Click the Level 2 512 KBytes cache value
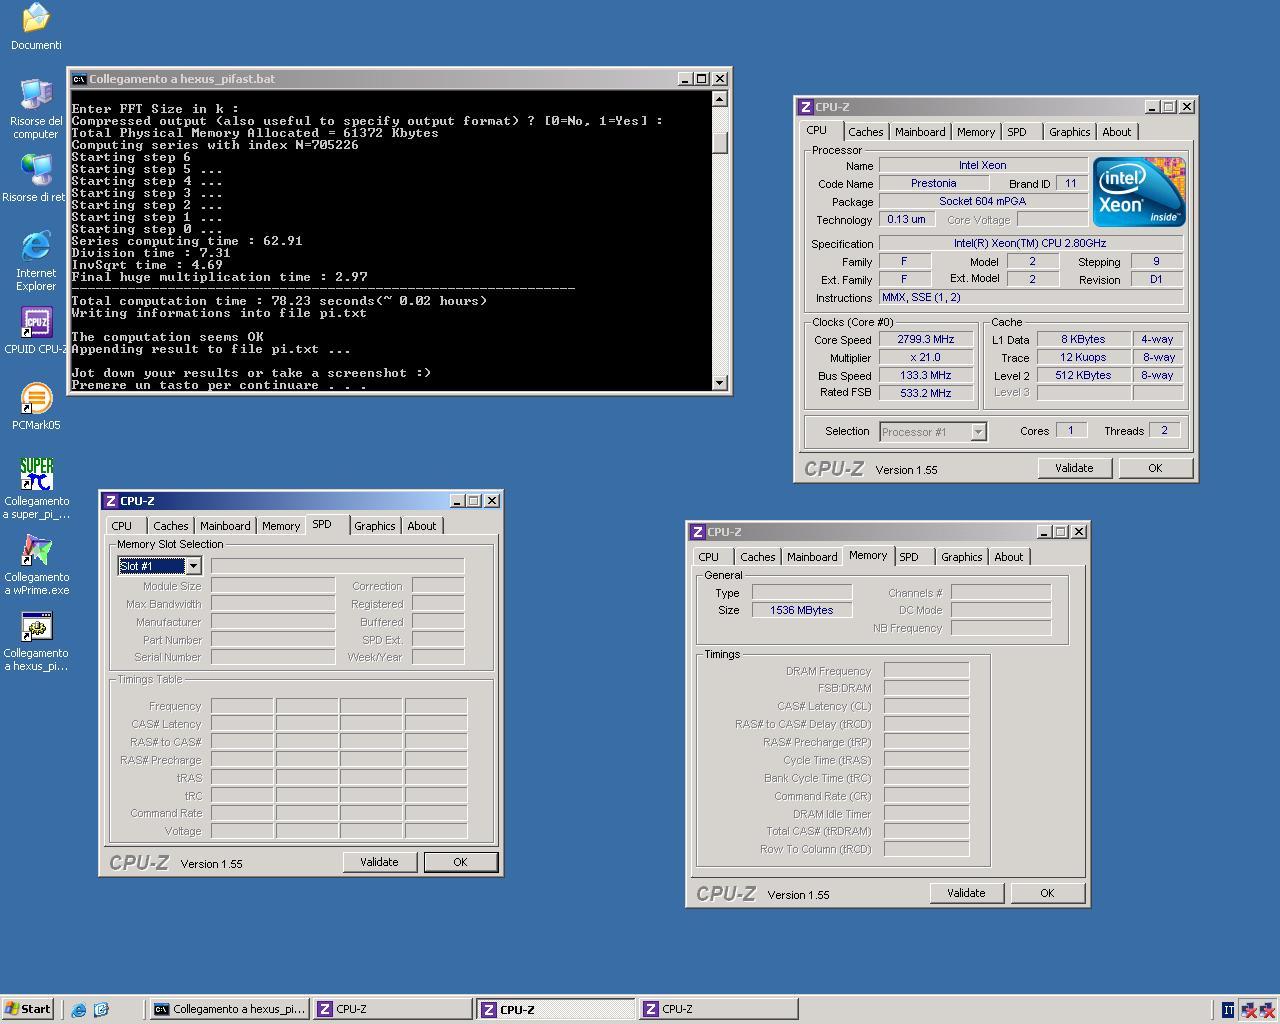Screen dimensions: 1280x1024 (x=1083, y=375)
